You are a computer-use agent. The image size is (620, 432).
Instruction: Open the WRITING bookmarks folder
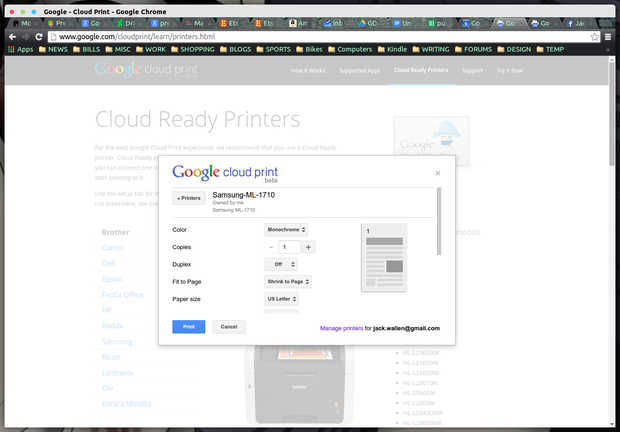431,49
